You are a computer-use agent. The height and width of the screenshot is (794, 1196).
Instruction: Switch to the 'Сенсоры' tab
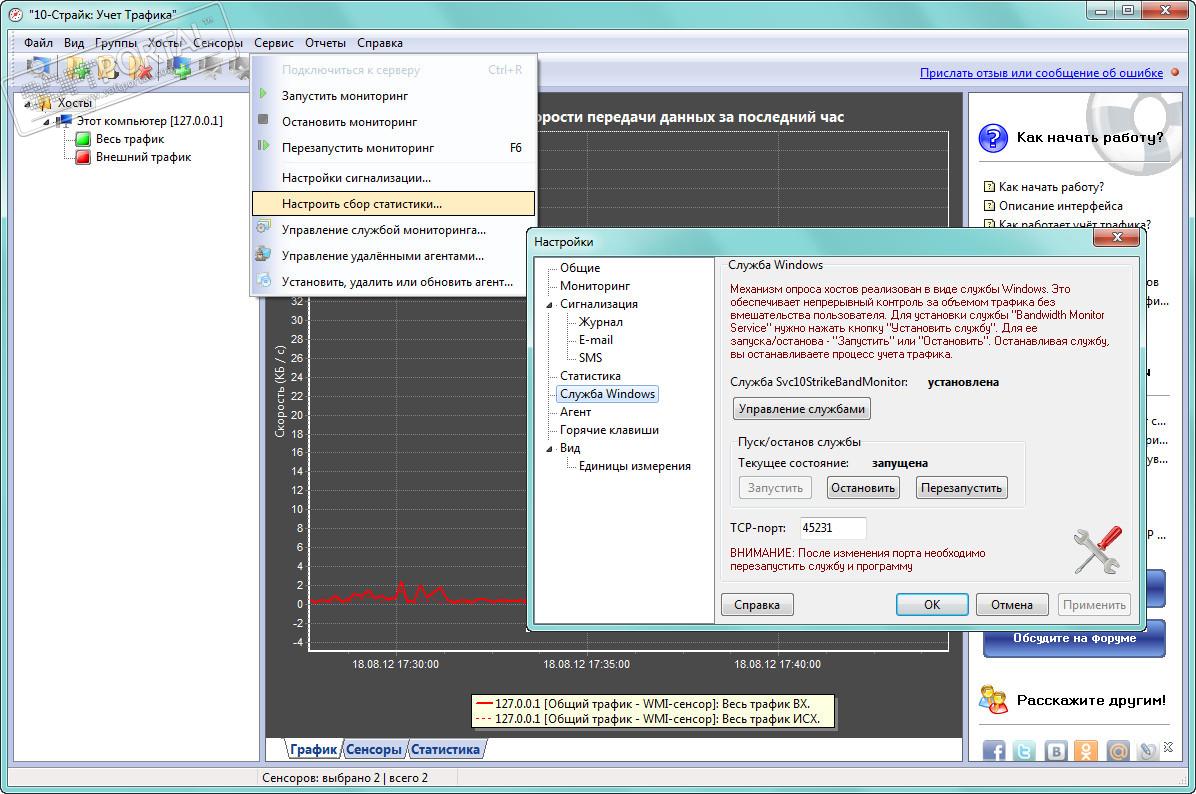(373, 749)
